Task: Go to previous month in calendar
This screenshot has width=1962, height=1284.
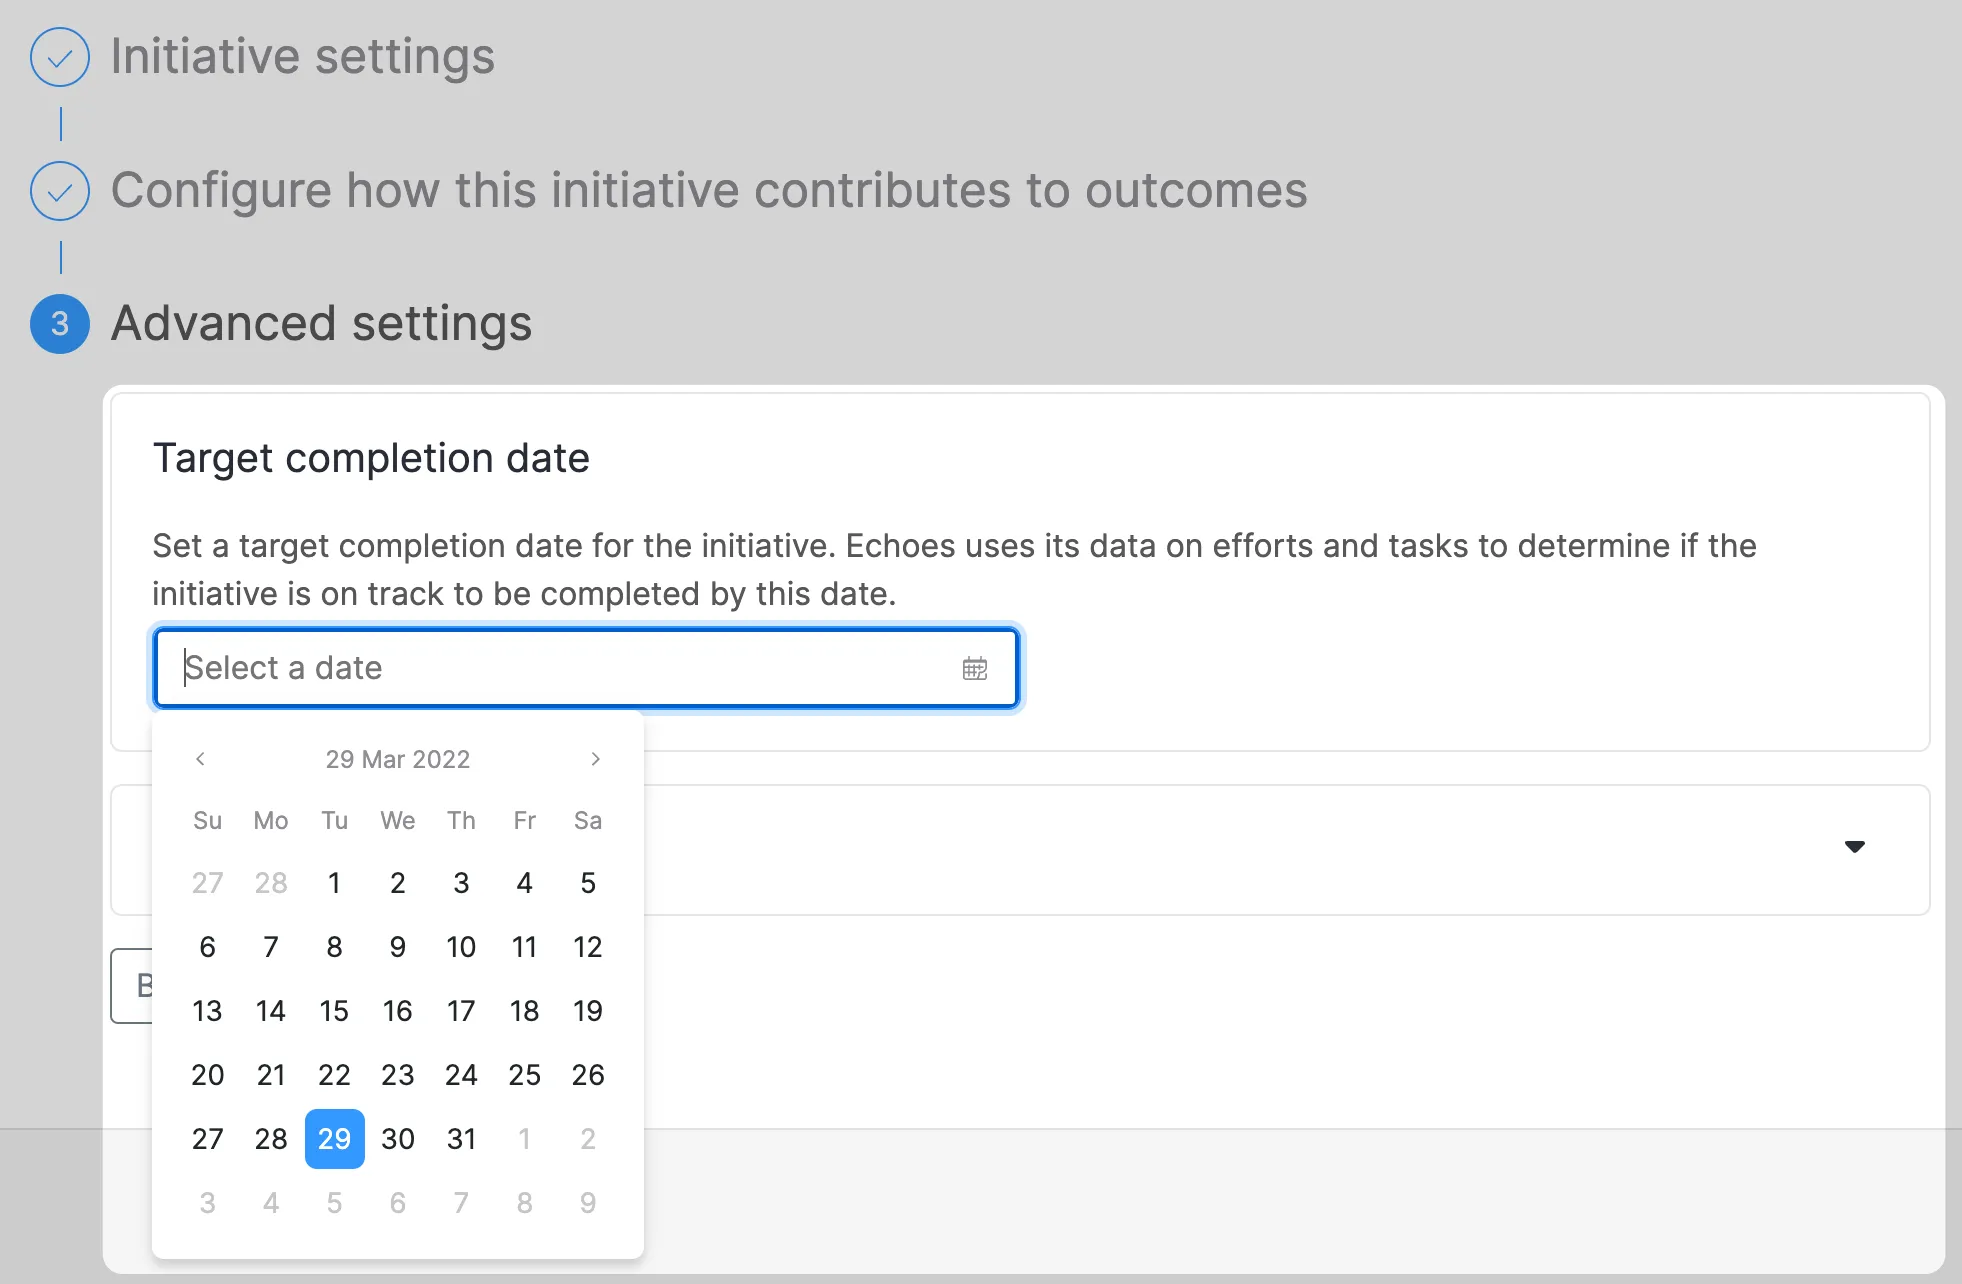Action: click(x=200, y=759)
